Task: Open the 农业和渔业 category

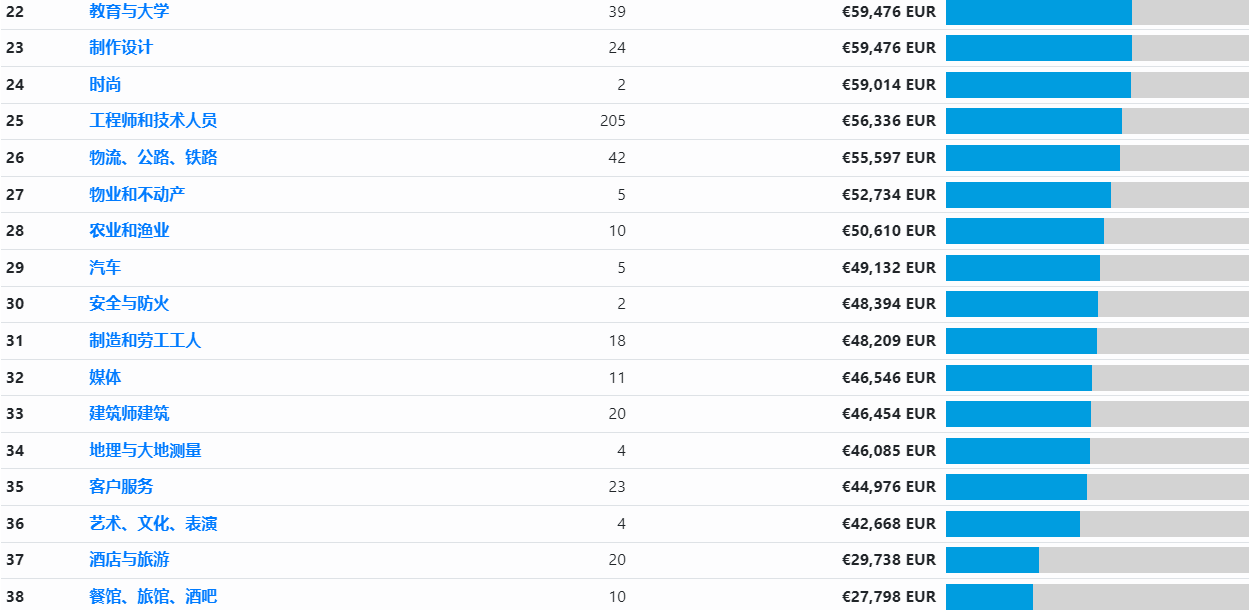Action: pos(129,230)
